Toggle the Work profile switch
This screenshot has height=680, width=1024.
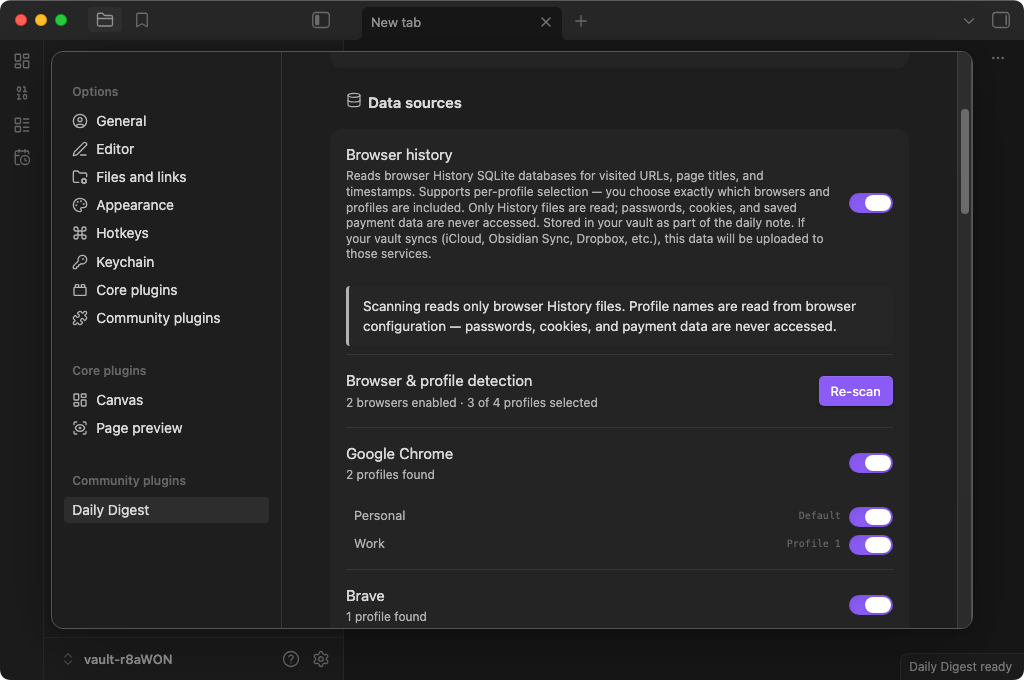click(871, 545)
